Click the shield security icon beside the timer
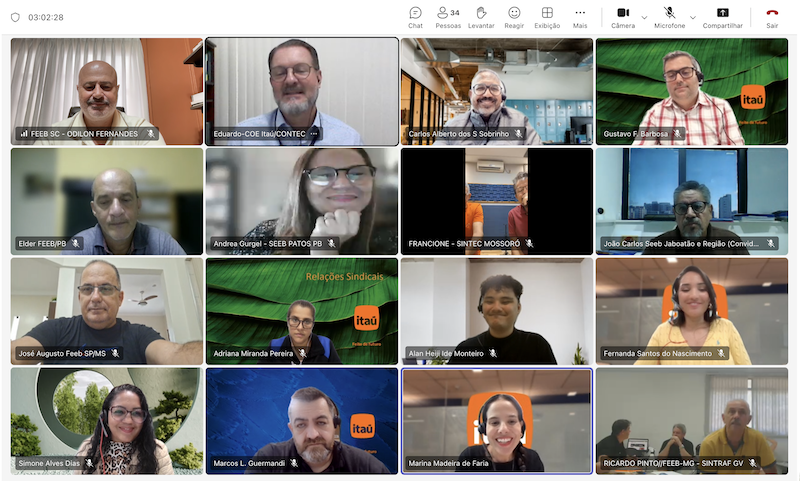The height and width of the screenshot is (481, 800). tap(15, 17)
